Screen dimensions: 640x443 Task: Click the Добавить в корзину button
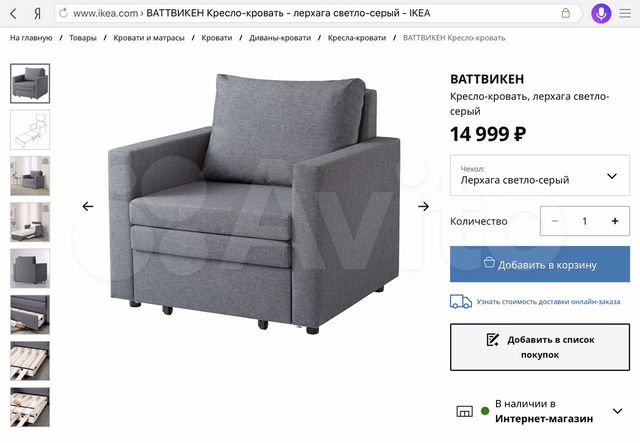point(540,264)
